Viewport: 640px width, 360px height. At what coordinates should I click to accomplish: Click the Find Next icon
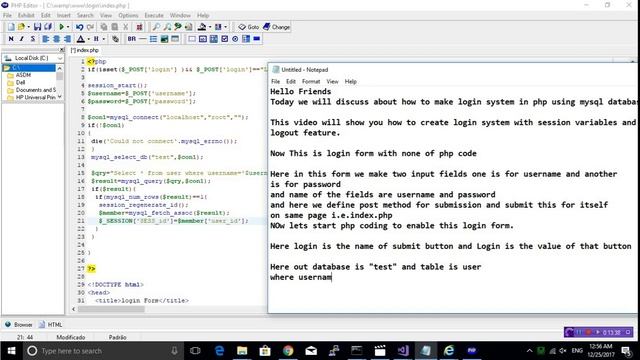167,27
